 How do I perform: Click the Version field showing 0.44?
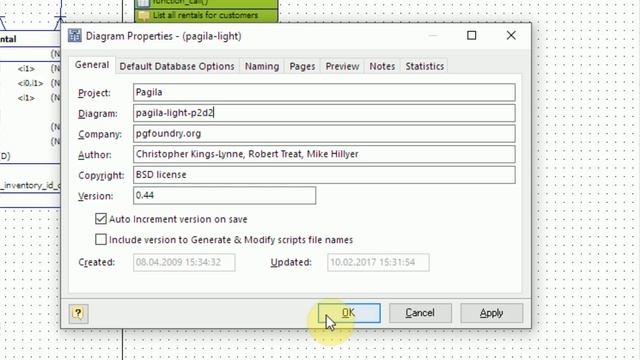click(x=224, y=196)
